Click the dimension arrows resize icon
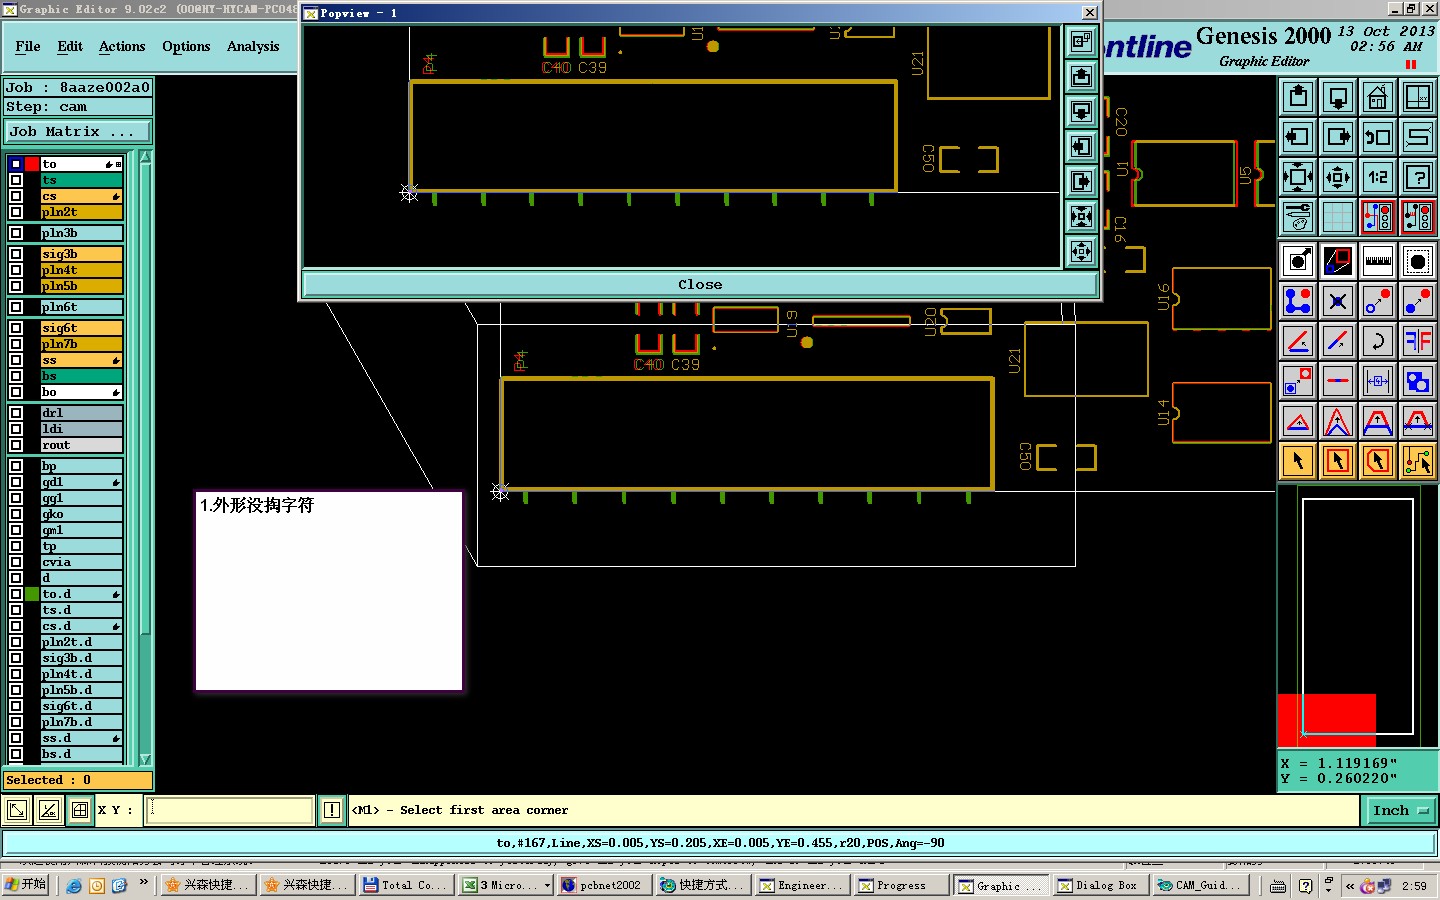Screen dimensions: 1440x900 tap(1378, 381)
